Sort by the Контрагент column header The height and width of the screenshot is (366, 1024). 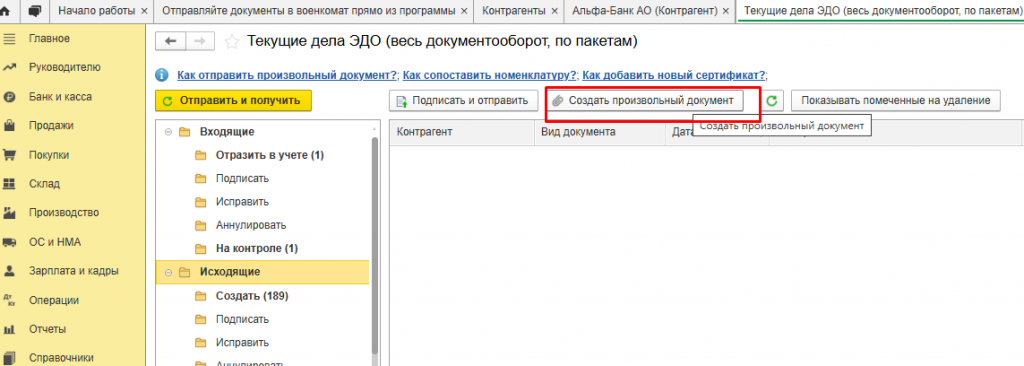[x=462, y=132]
